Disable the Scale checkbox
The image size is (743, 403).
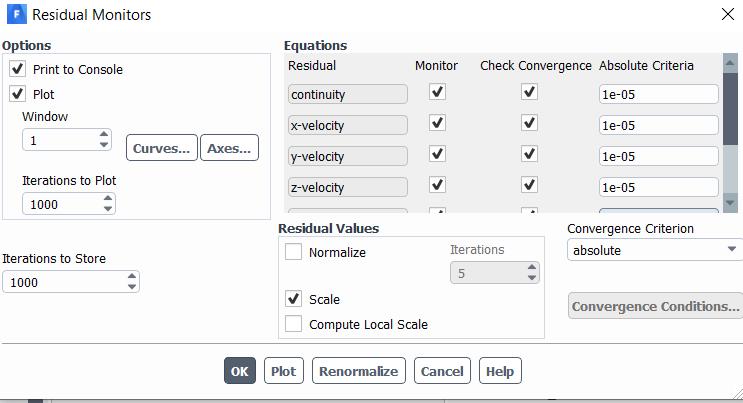tap(293, 299)
